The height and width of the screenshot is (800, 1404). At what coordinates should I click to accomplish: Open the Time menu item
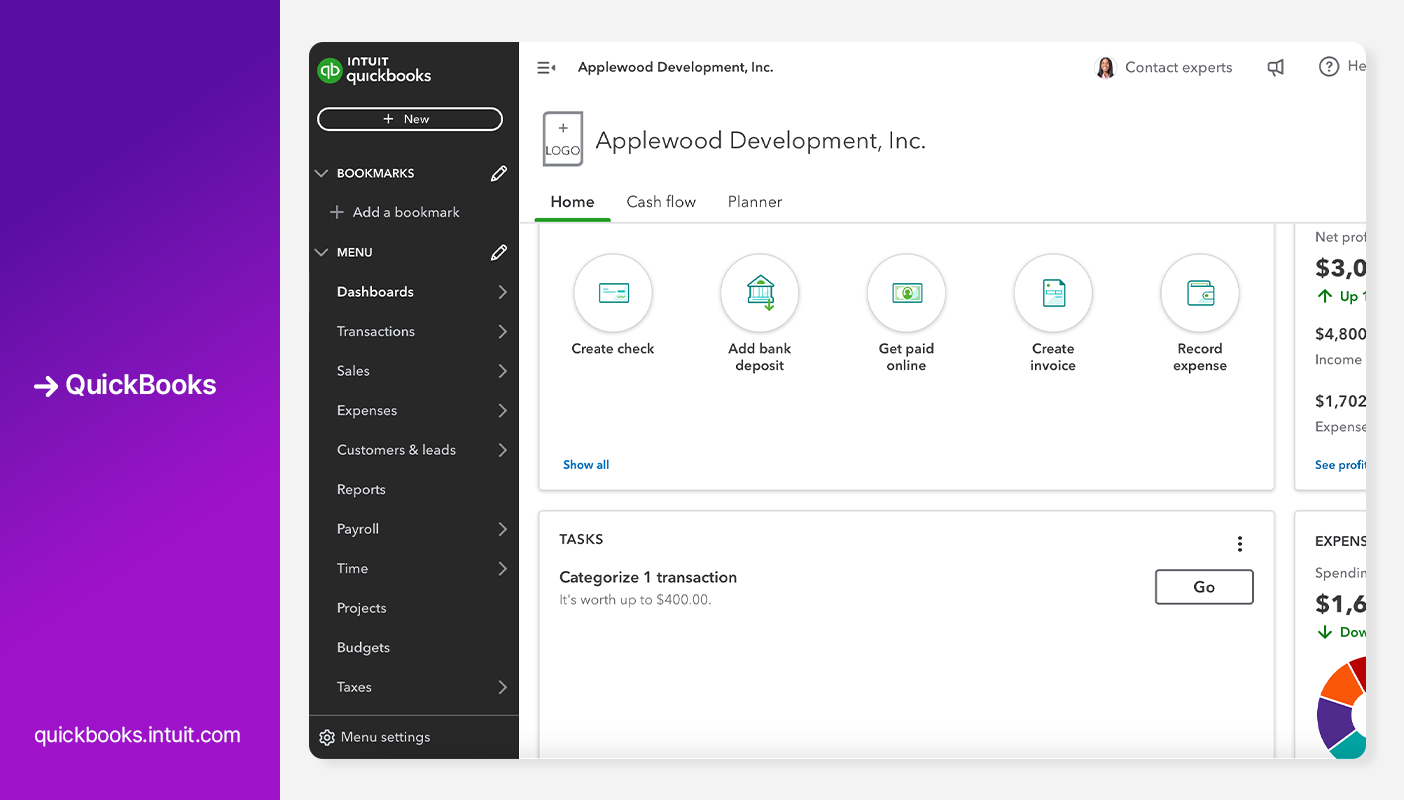pyautogui.click(x=352, y=568)
